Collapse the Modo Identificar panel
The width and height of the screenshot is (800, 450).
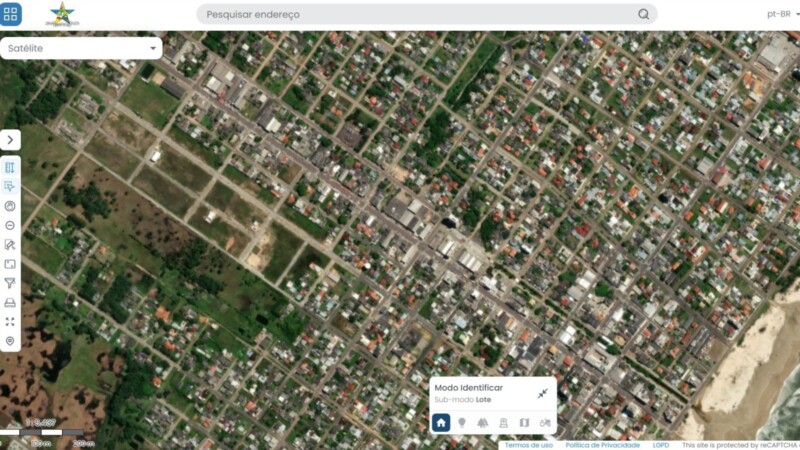[x=541, y=393]
